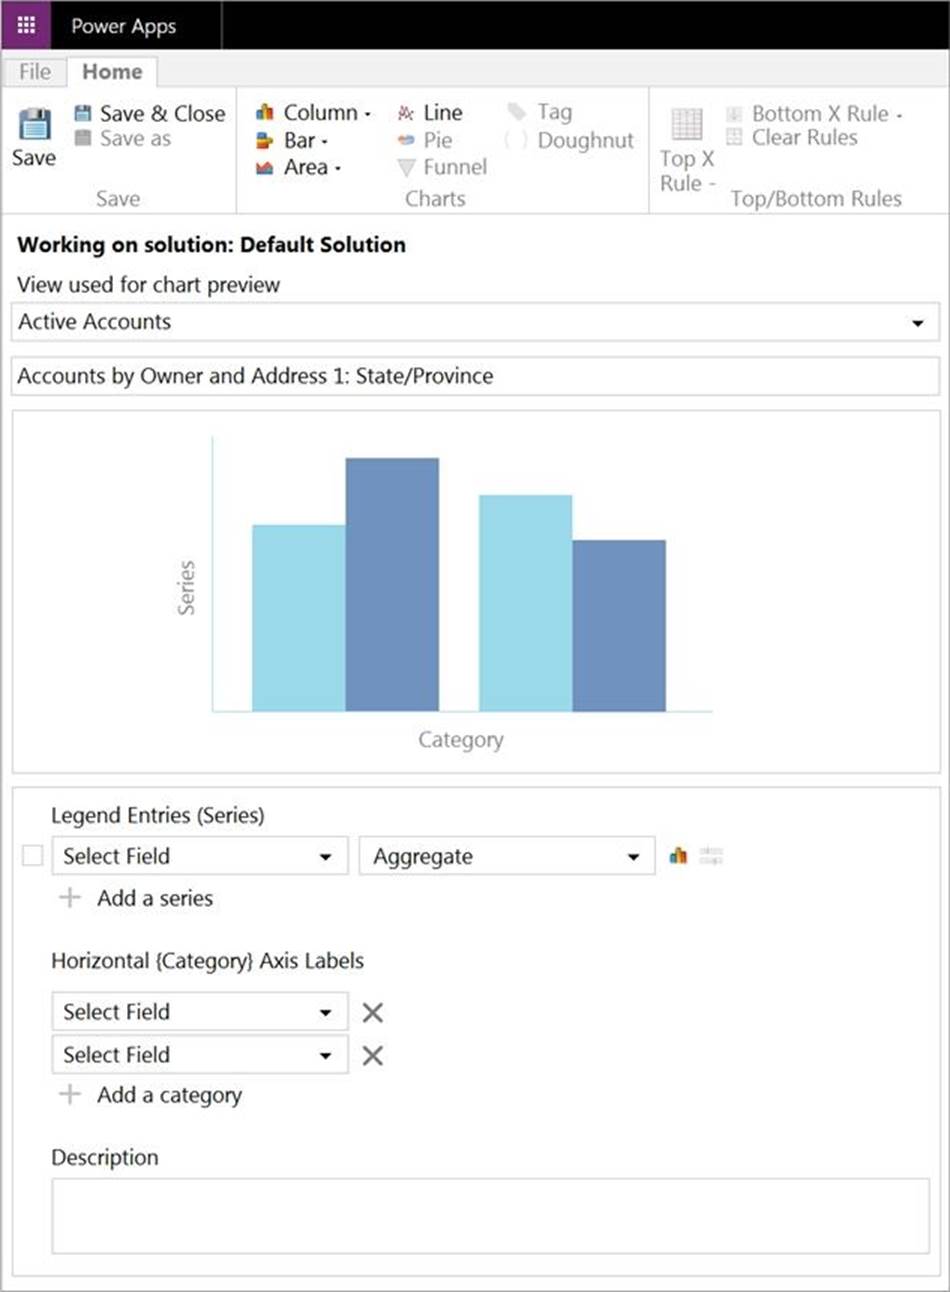Click the series chart type icon
Screen dimensions: 950x1292
pyautogui.click(x=678, y=856)
